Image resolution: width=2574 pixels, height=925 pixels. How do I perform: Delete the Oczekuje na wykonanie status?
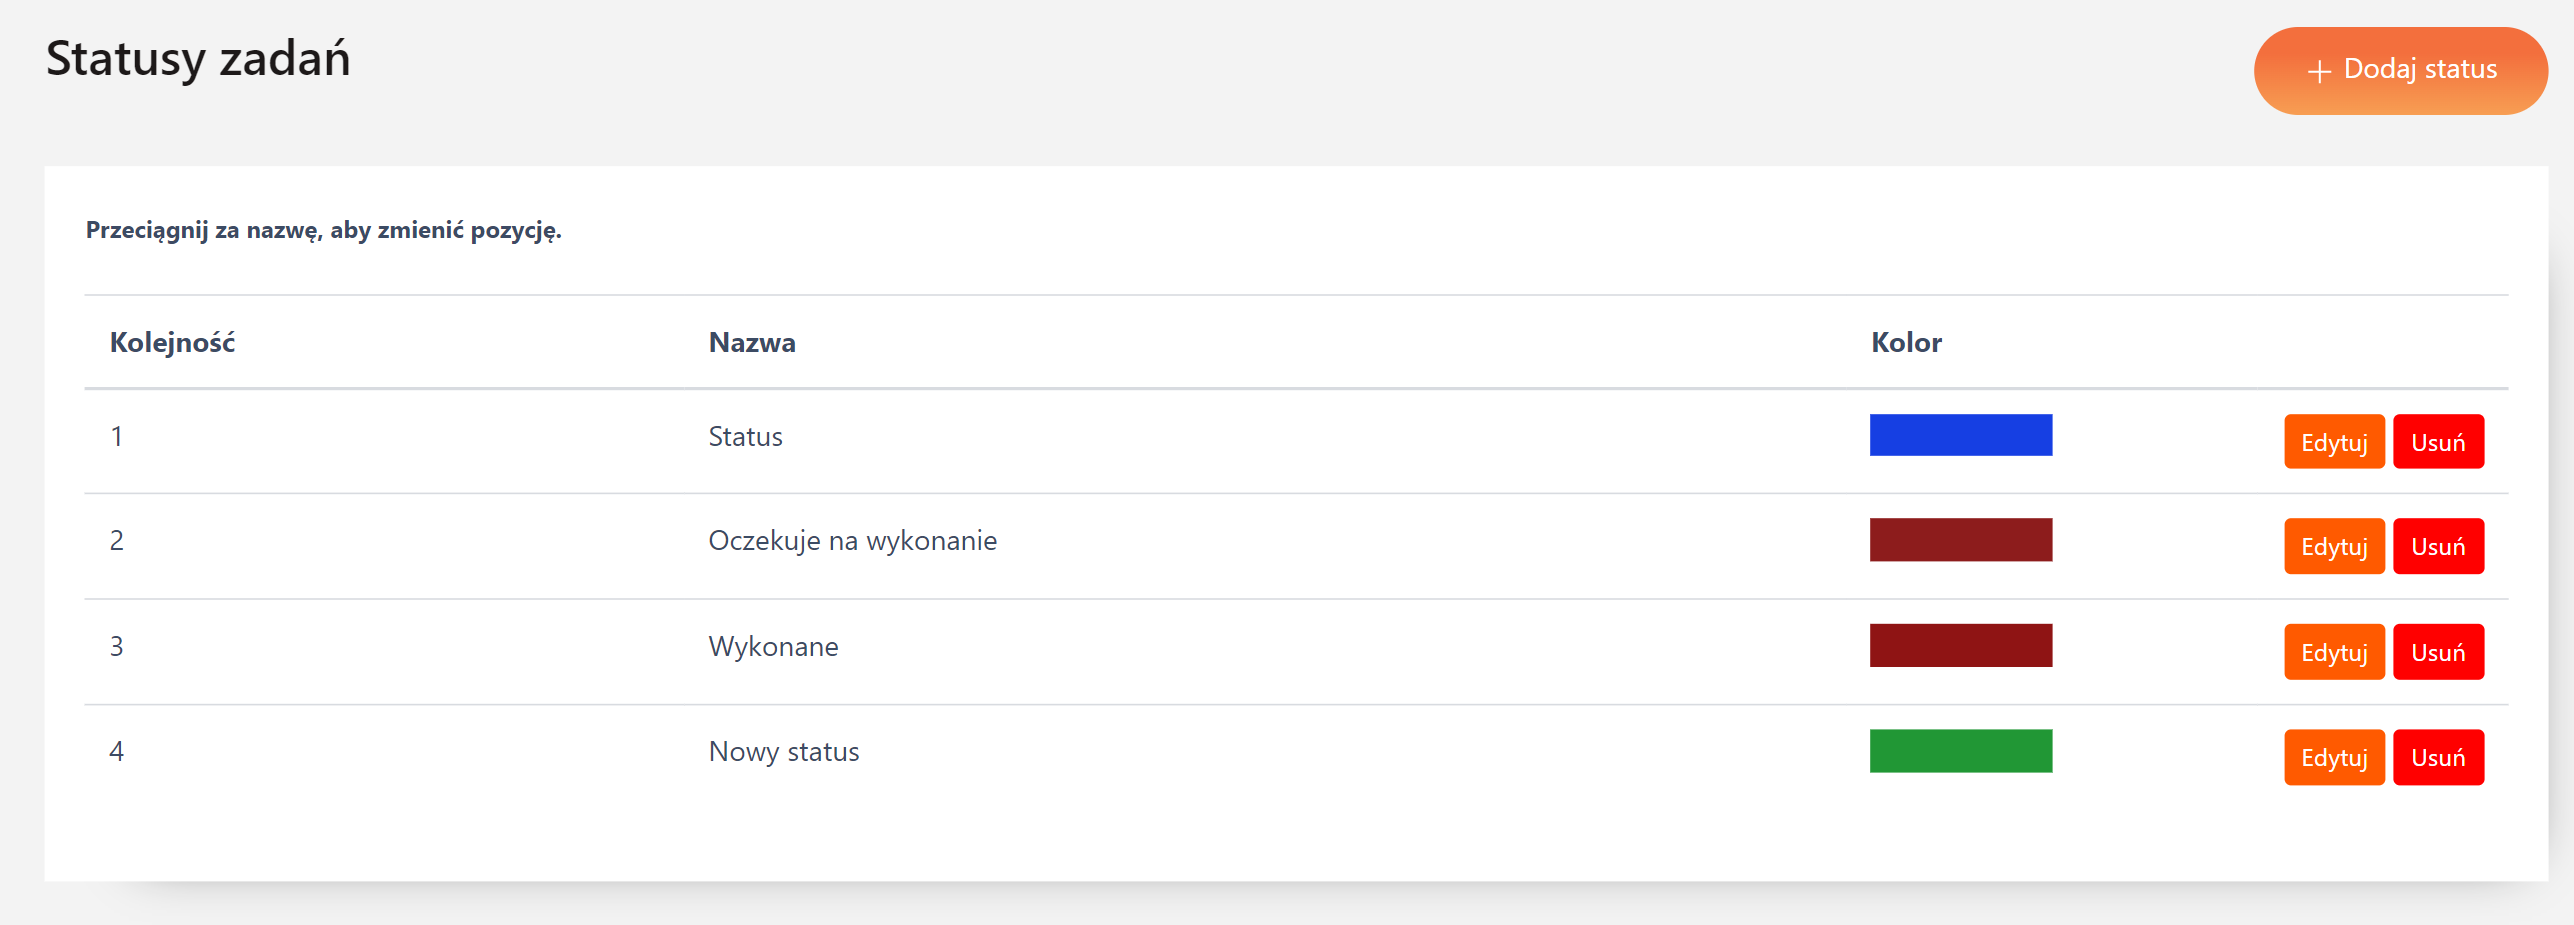pos(2438,546)
